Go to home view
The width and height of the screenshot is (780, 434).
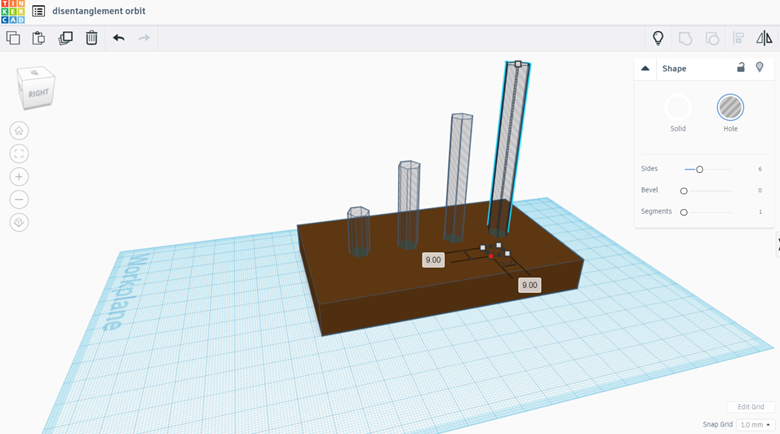pos(19,131)
